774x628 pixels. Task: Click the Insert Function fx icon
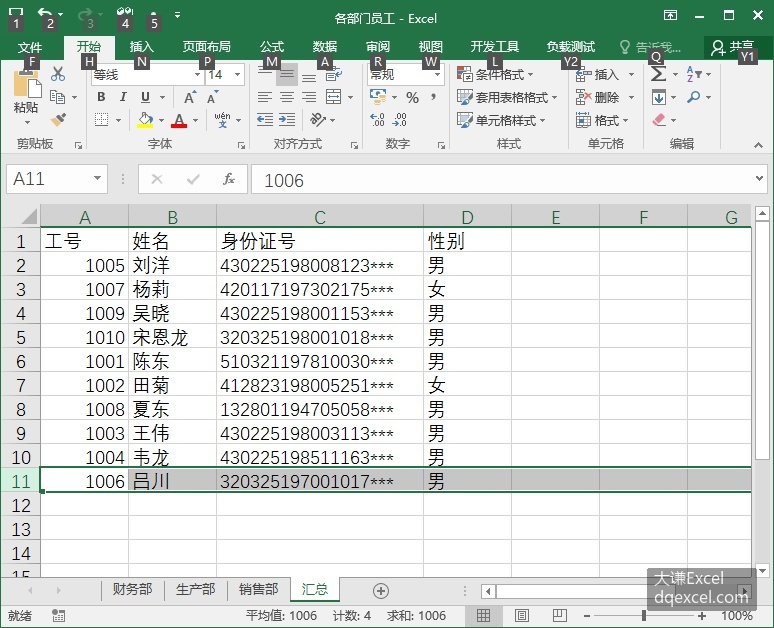point(229,179)
